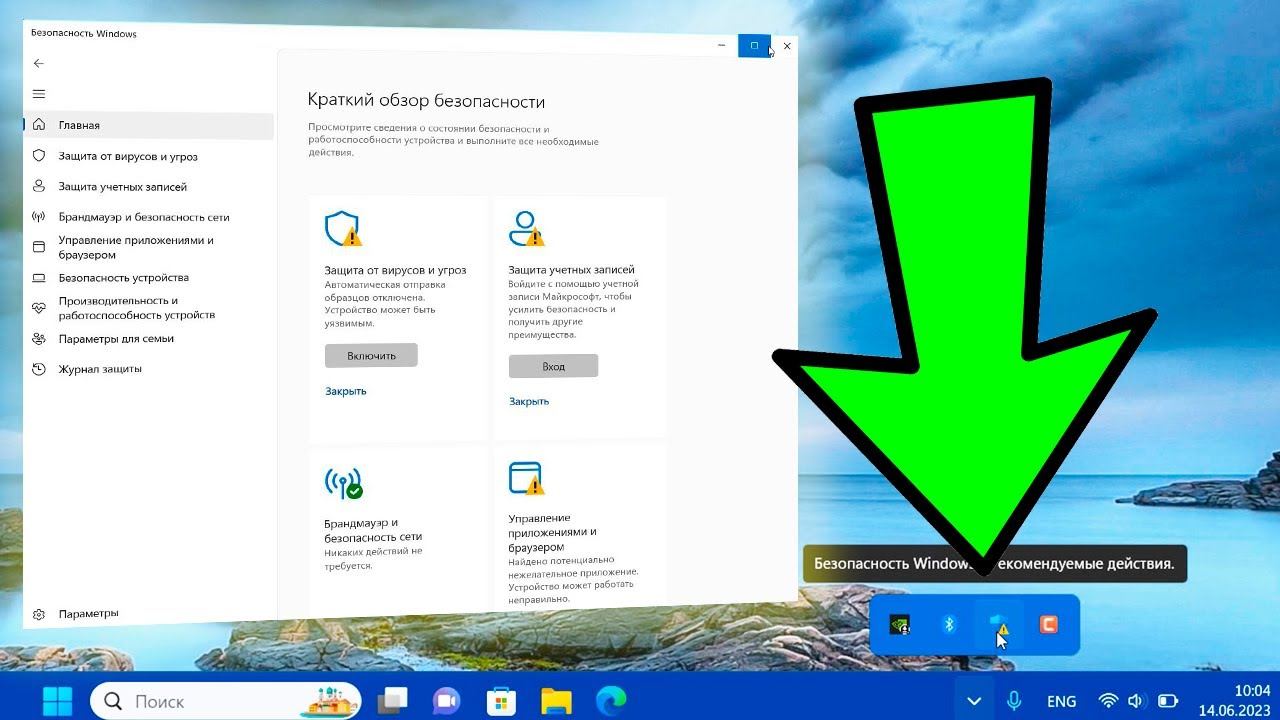Open the Главная home page
The width and height of the screenshot is (1280, 720).
click(79, 126)
